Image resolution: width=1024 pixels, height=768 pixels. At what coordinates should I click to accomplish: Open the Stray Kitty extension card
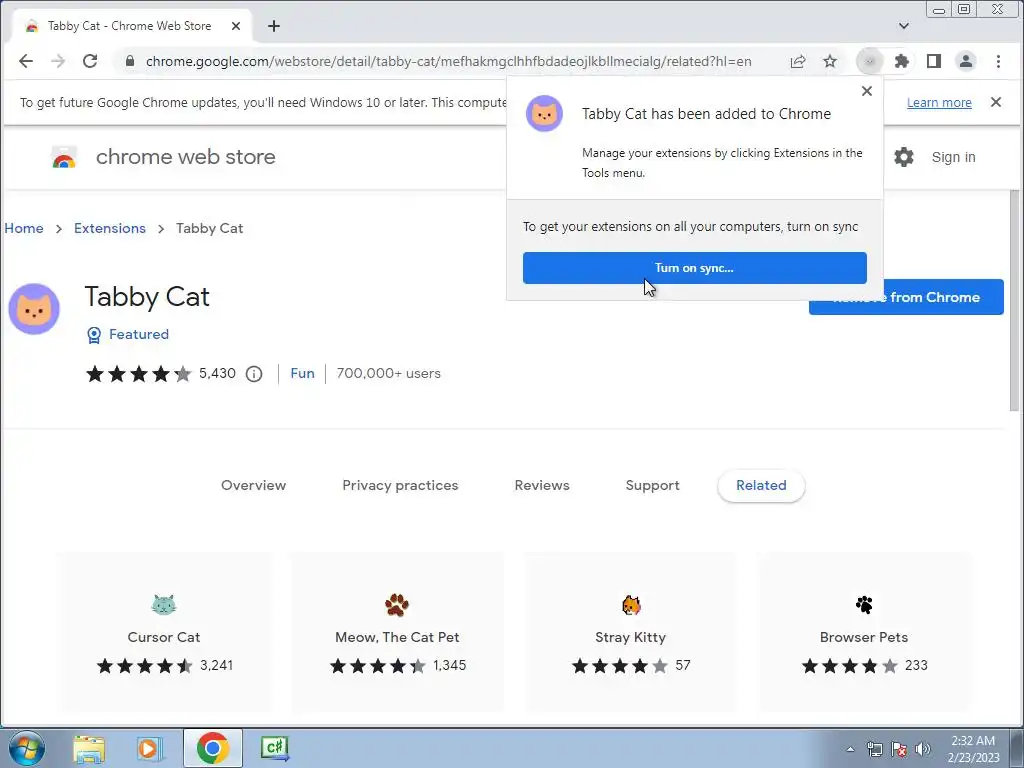[630, 632]
